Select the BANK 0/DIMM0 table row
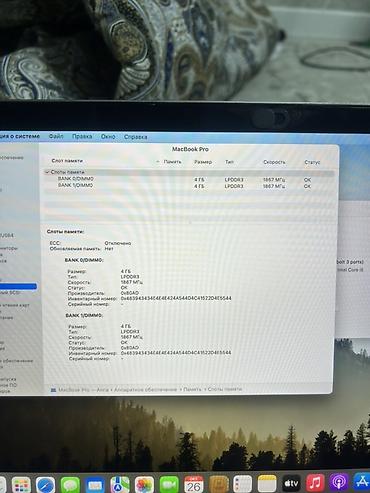Screen dimensions: 370x493 click(189, 179)
